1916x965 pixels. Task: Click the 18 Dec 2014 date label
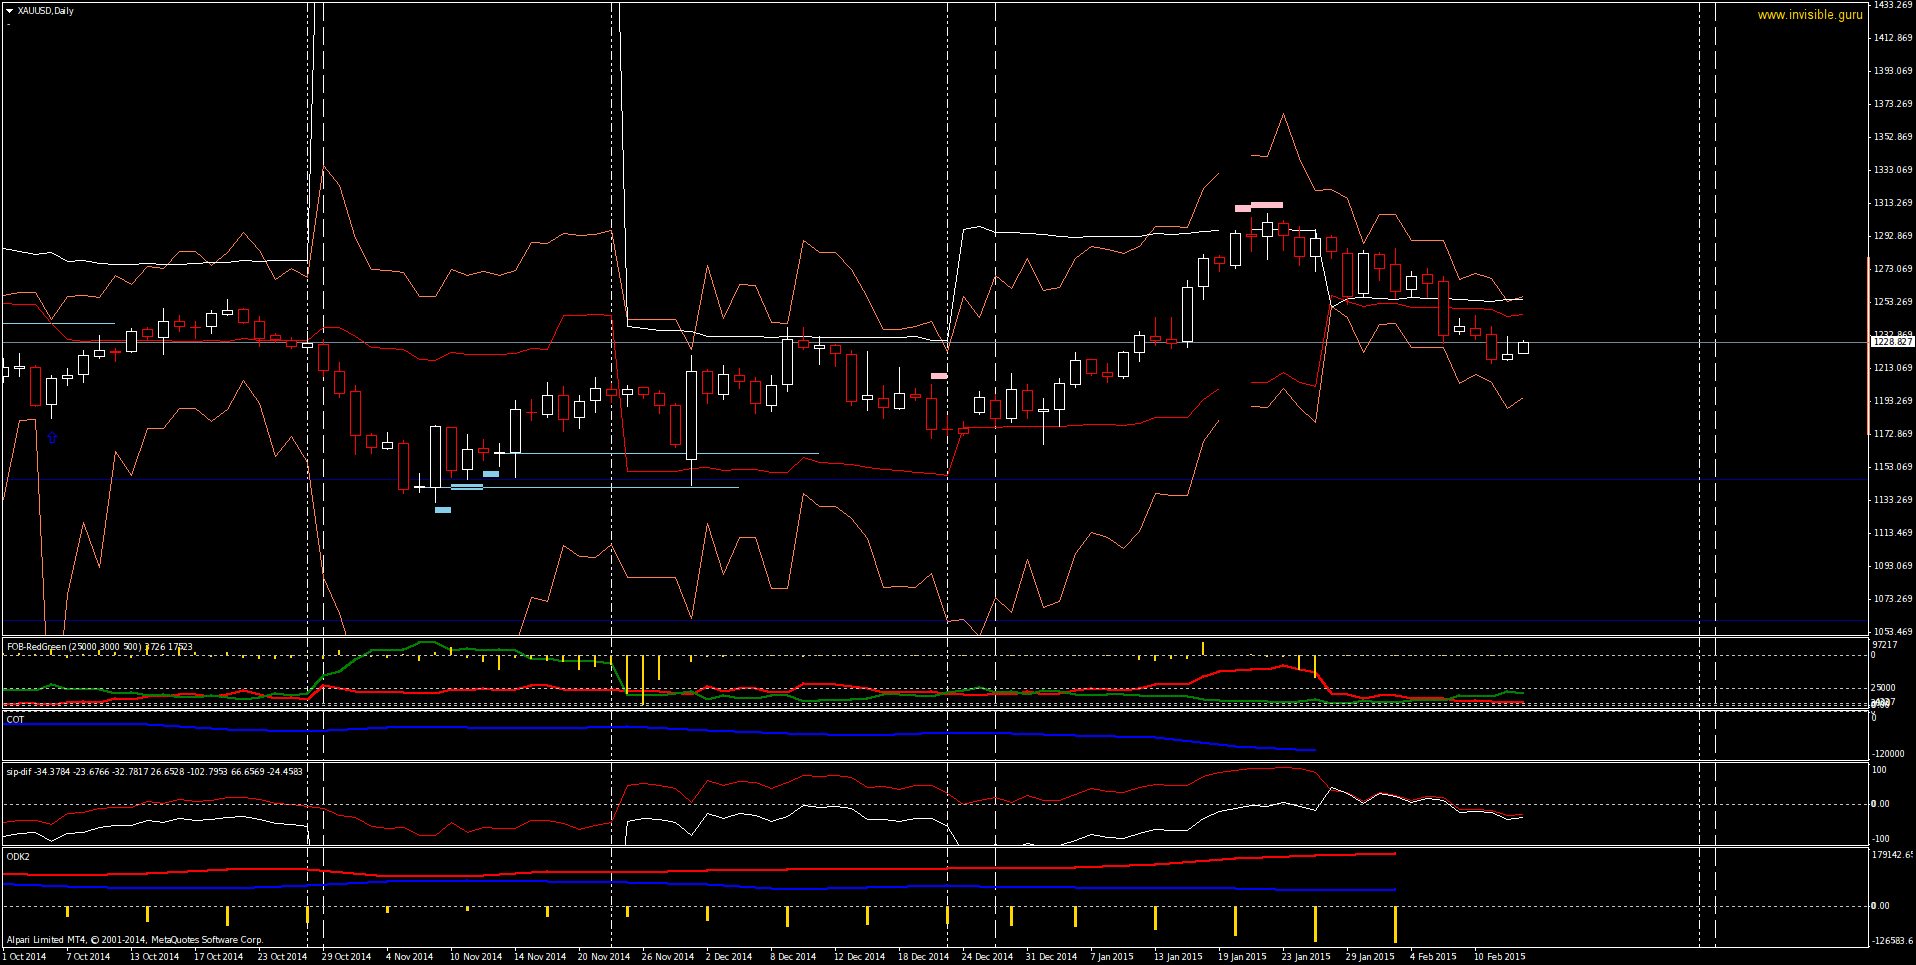point(923,957)
